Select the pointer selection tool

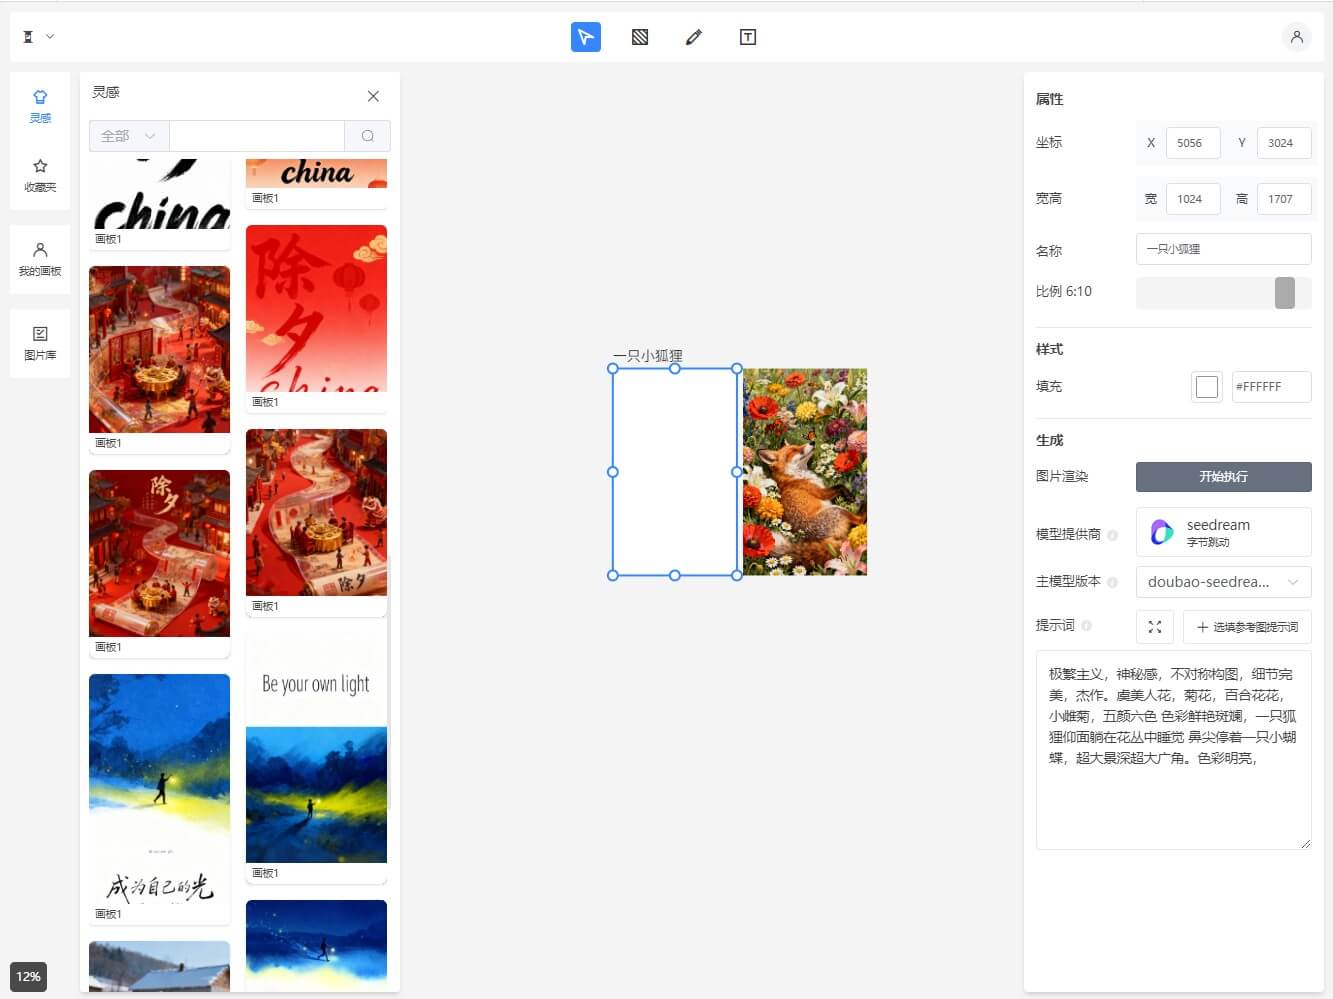pos(585,37)
